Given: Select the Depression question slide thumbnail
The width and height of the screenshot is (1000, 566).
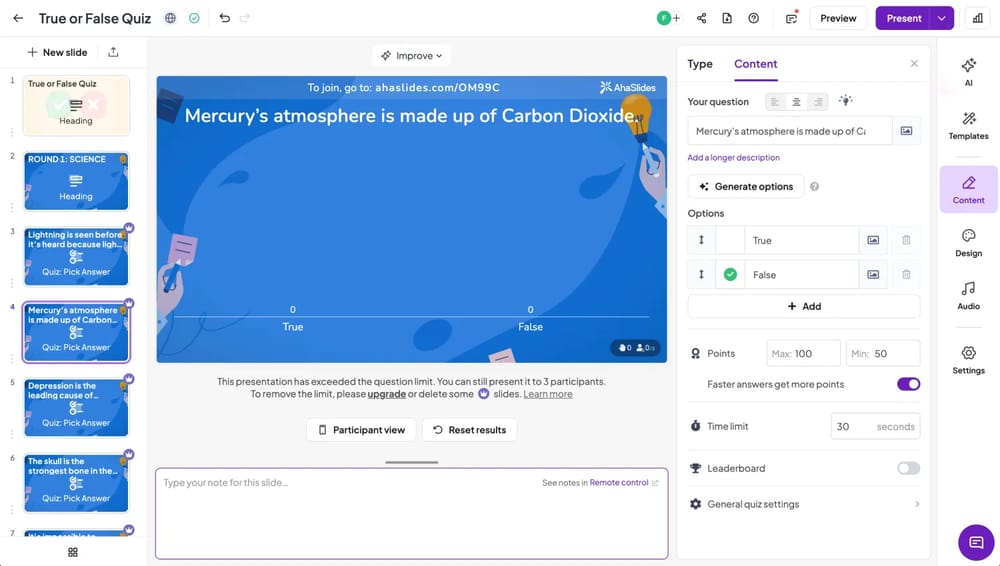Looking at the screenshot, I should [76, 407].
